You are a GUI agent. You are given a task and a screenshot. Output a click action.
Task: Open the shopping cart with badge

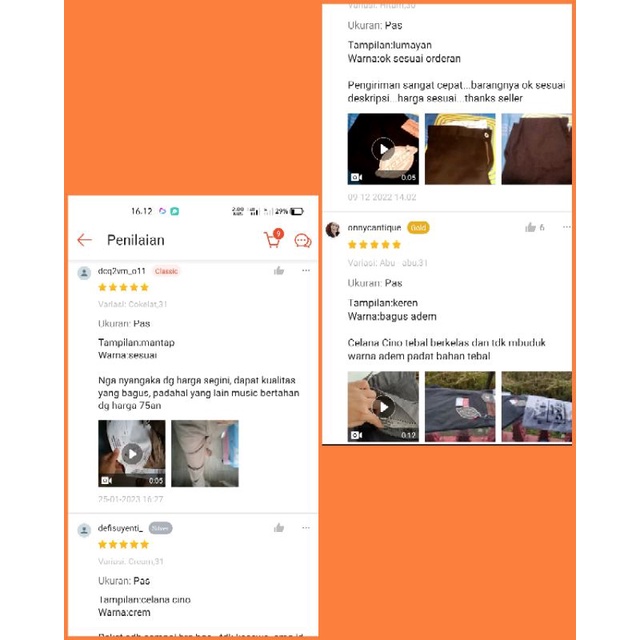tap(273, 238)
